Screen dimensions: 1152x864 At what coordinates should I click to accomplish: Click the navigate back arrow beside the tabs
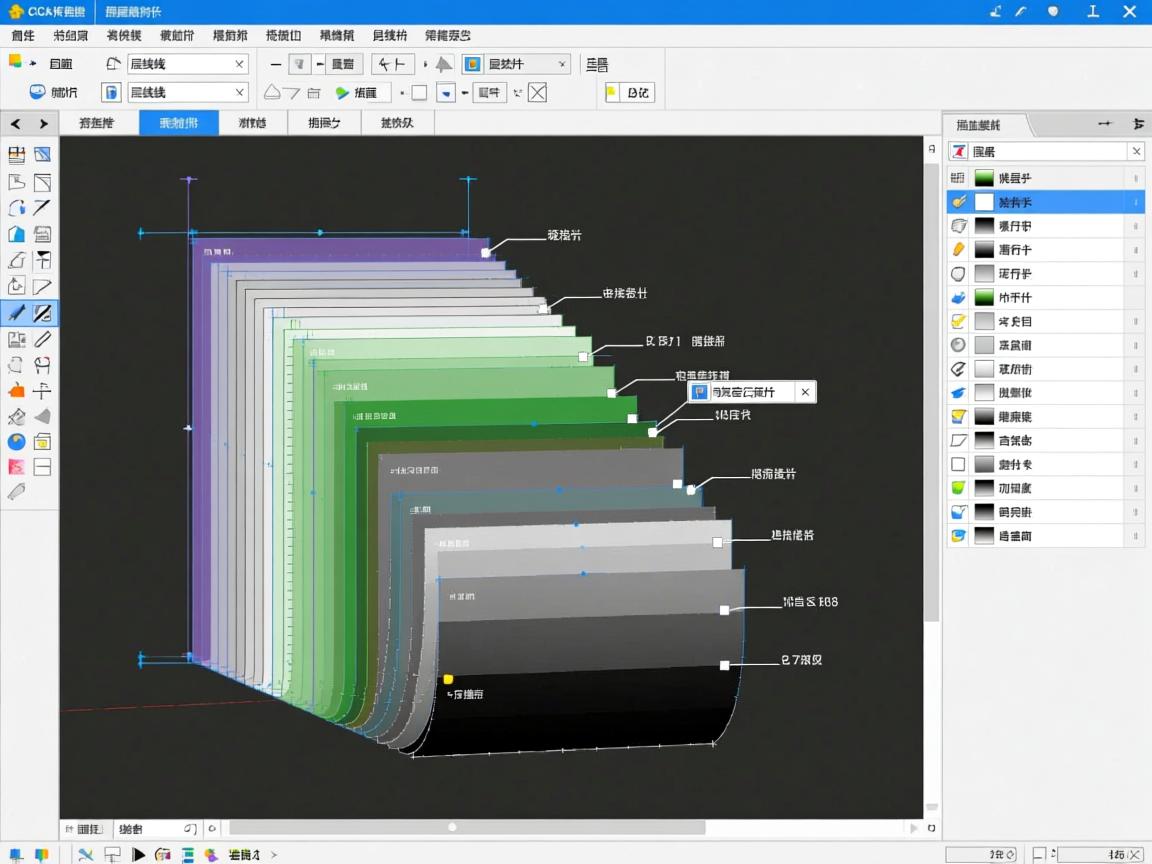pyautogui.click(x=16, y=124)
